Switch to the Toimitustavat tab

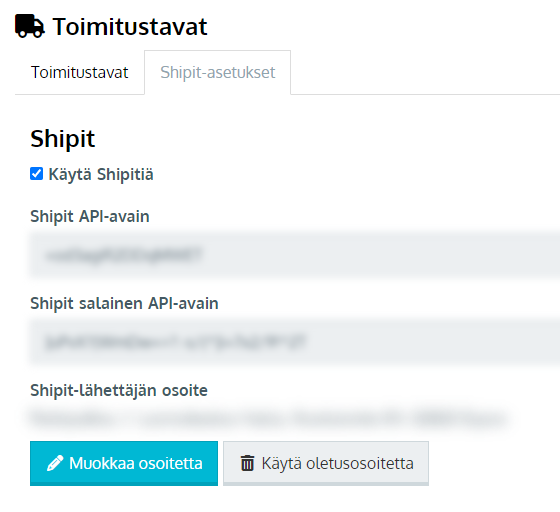click(x=79, y=72)
